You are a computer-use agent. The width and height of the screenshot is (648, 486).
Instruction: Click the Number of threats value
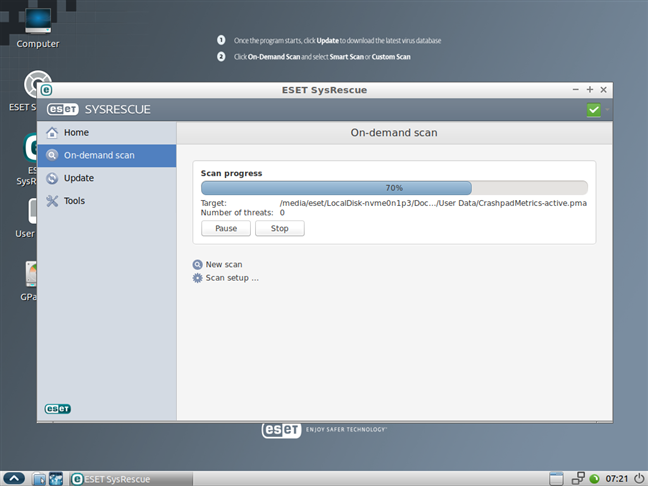coord(282,213)
